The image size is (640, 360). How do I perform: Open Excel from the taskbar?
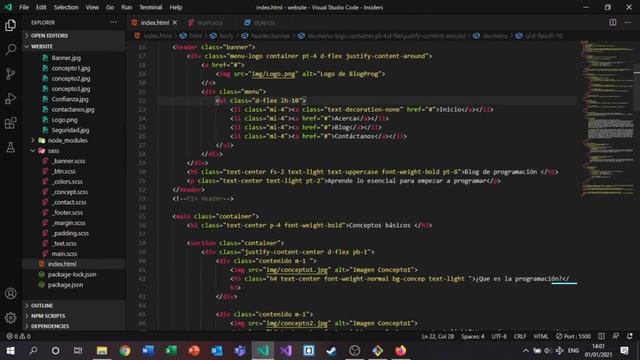171,351
